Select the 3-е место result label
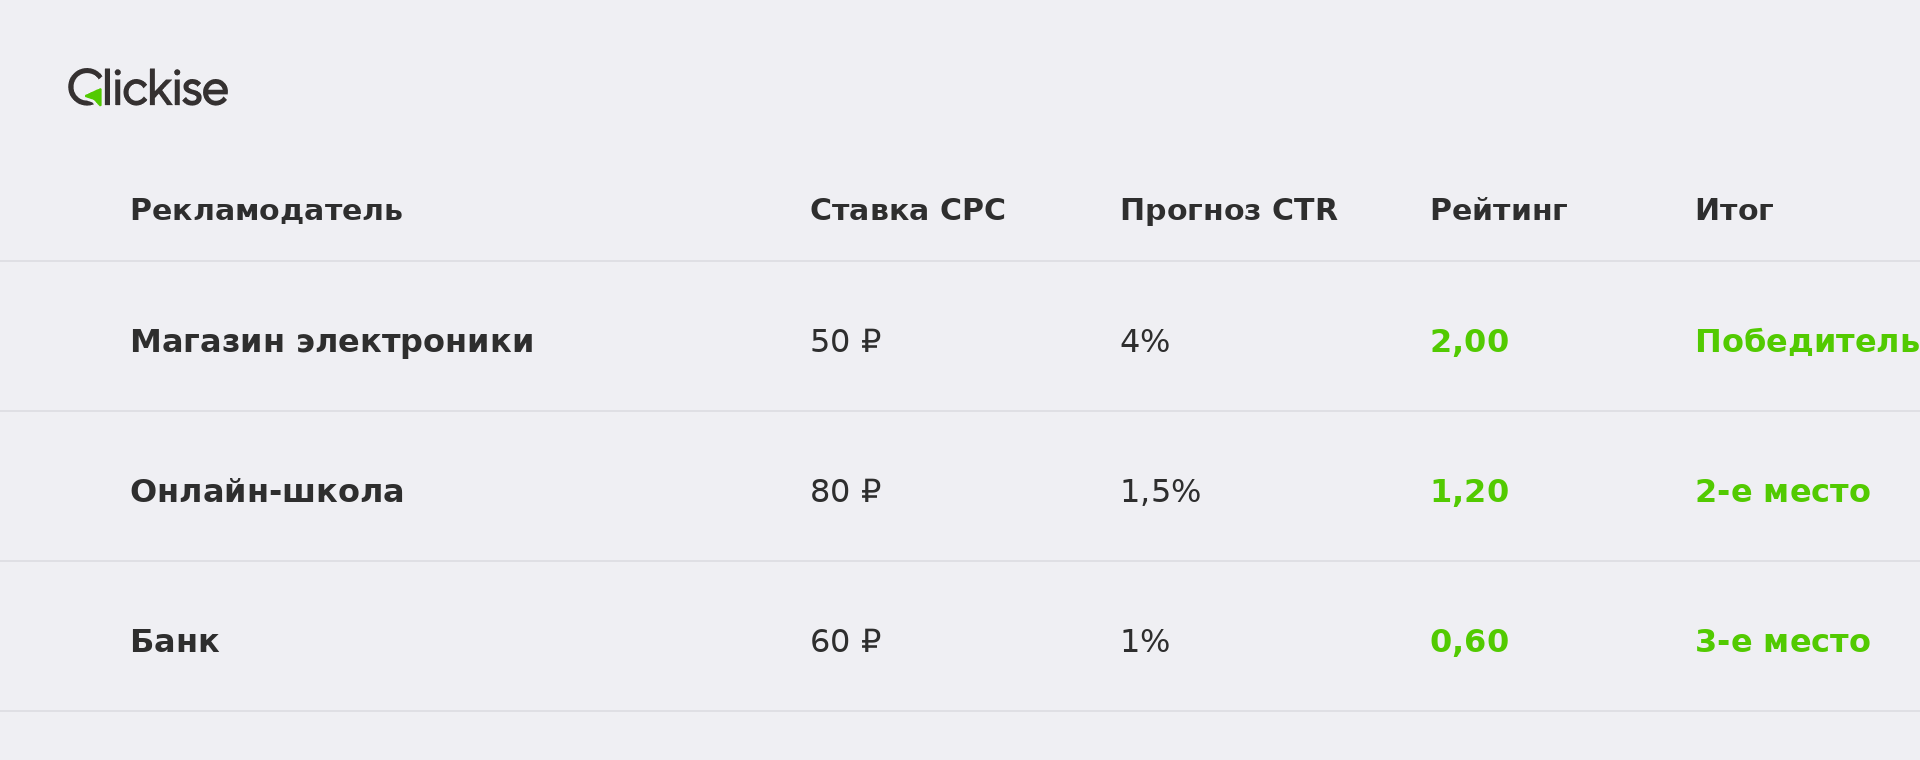The image size is (1920, 760). coord(1782,642)
